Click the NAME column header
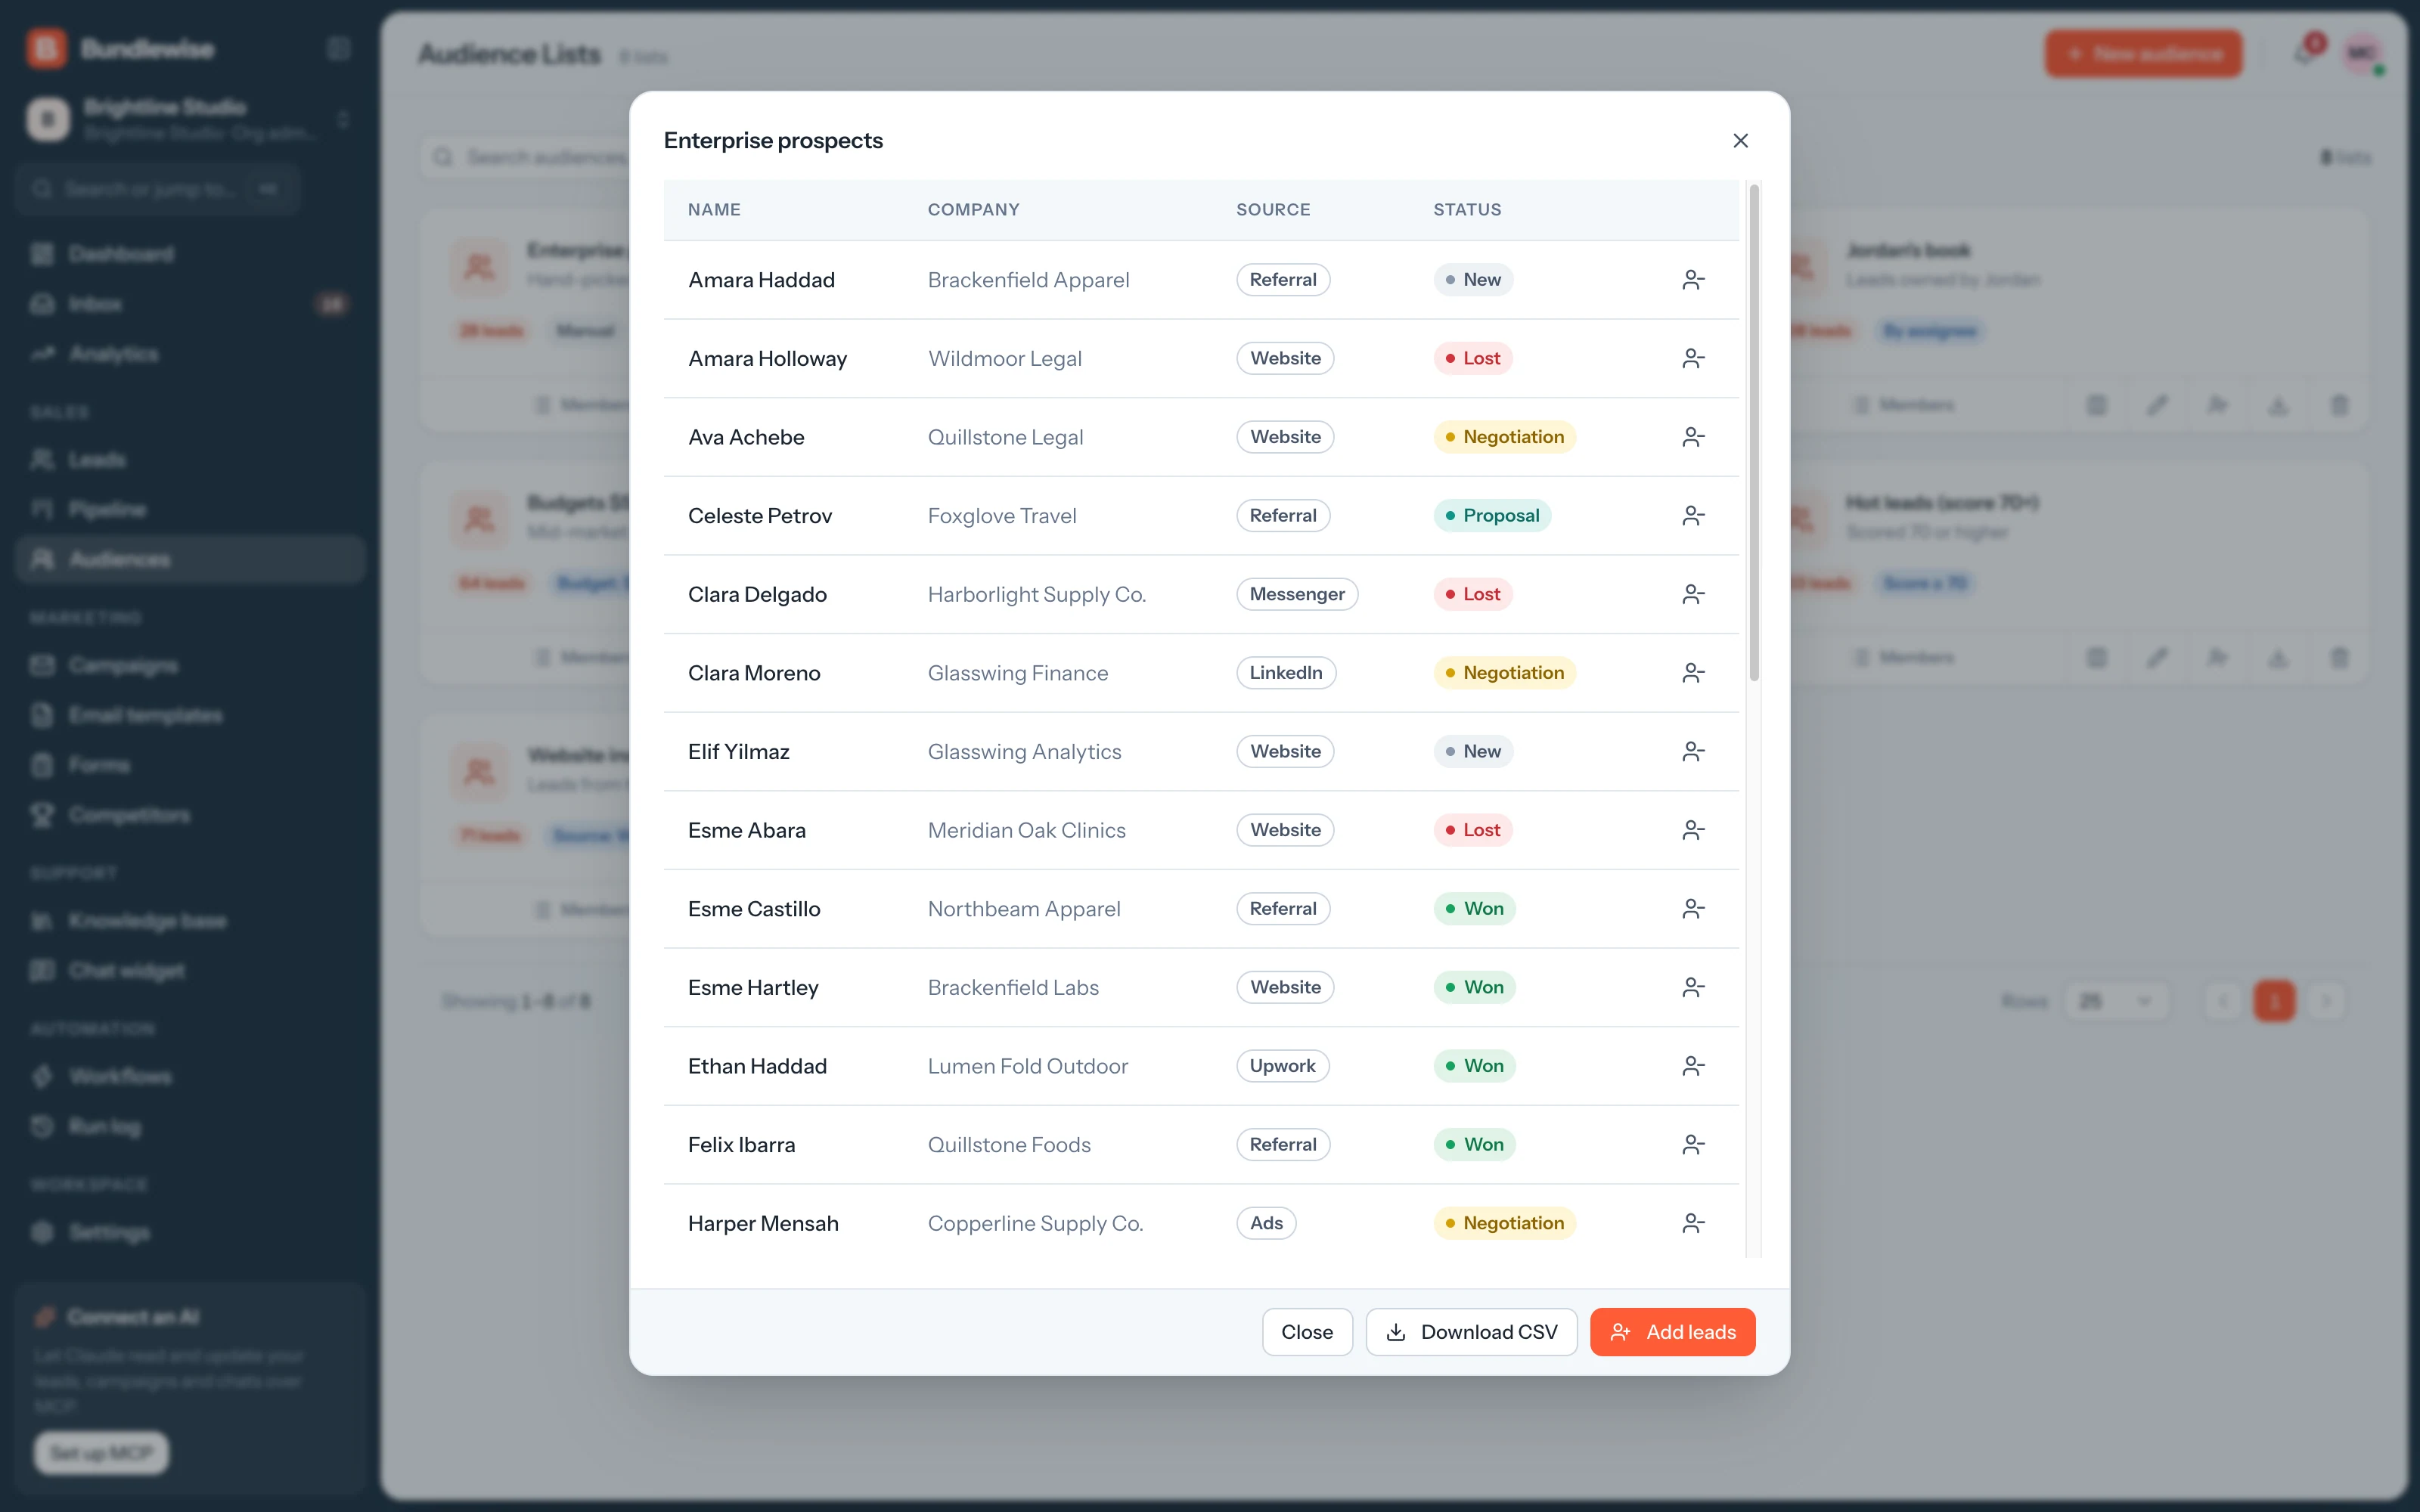 click(714, 210)
